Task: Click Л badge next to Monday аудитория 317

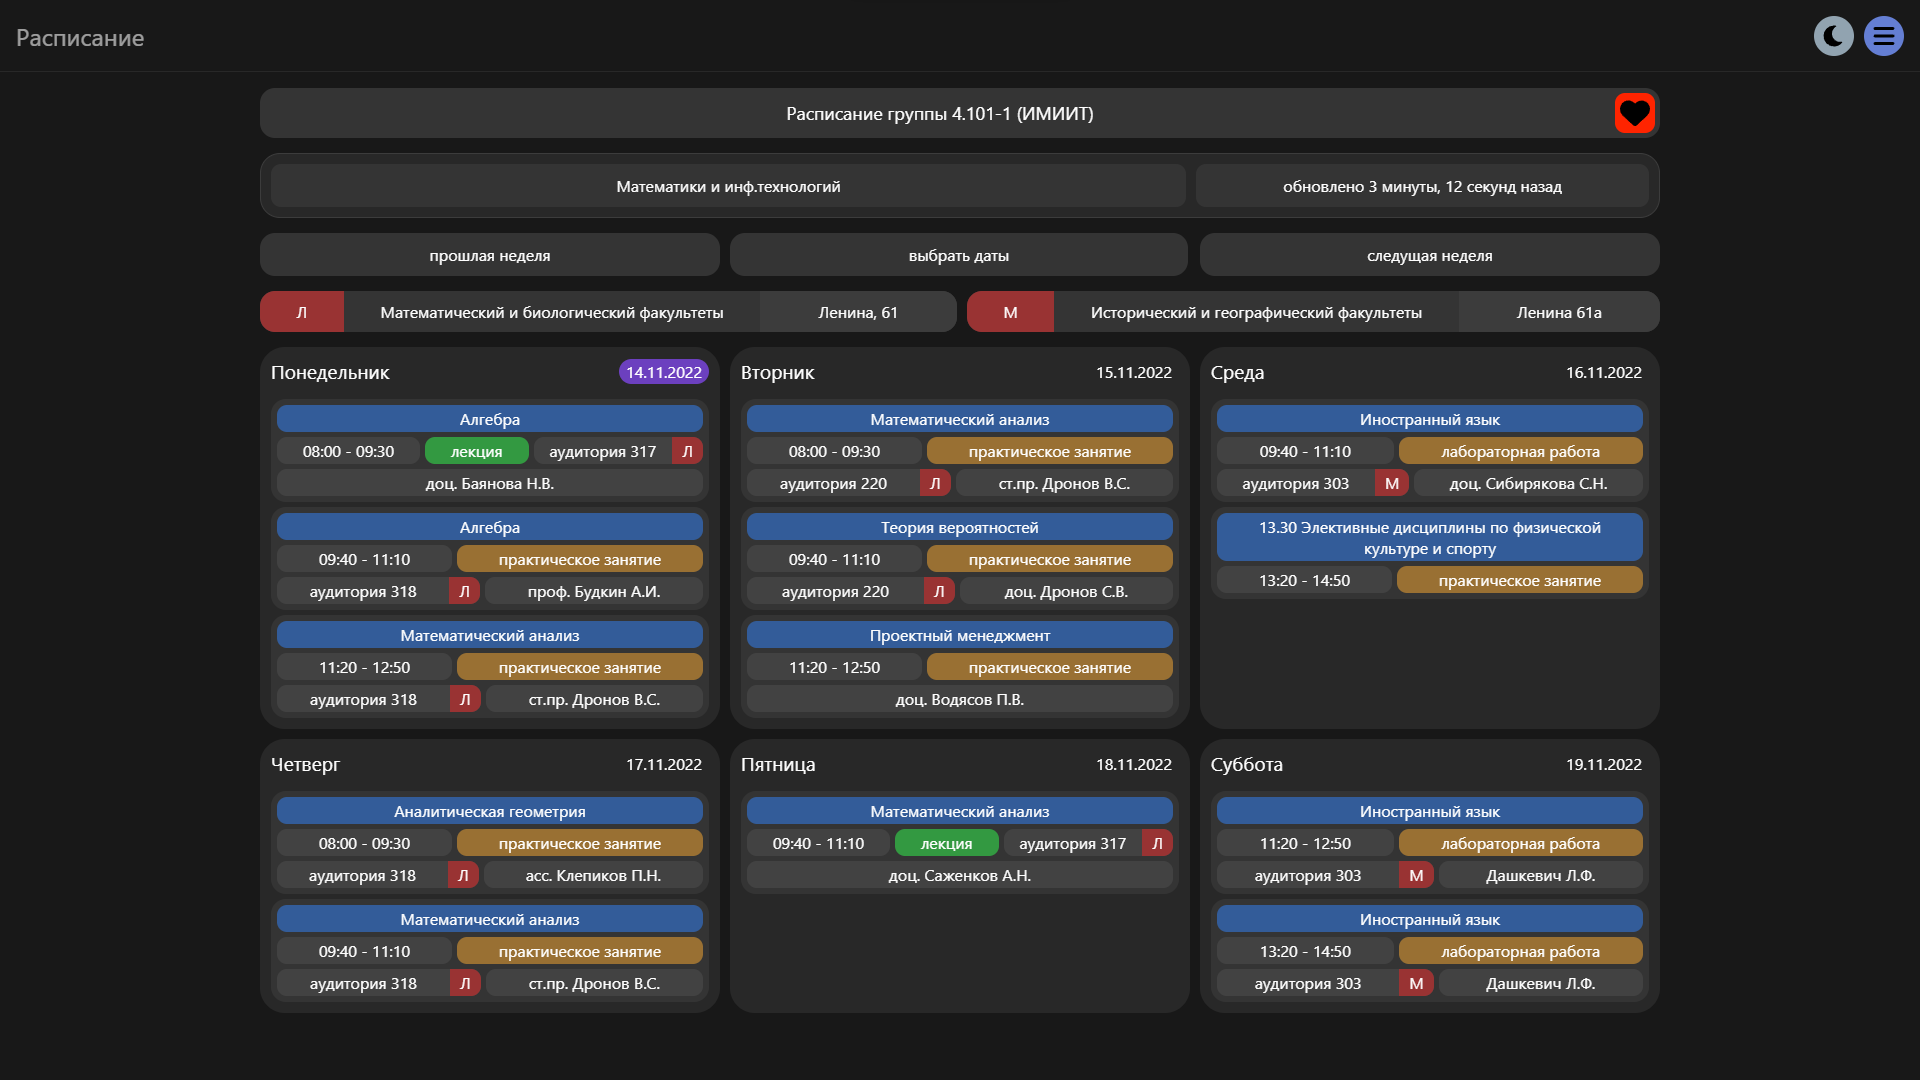Action: (688, 451)
